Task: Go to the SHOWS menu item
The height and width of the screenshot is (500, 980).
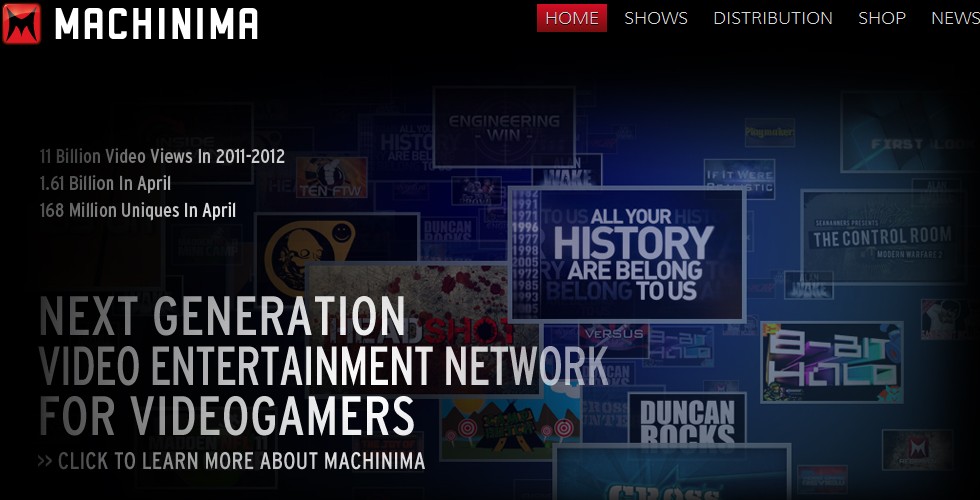Action: (656, 18)
